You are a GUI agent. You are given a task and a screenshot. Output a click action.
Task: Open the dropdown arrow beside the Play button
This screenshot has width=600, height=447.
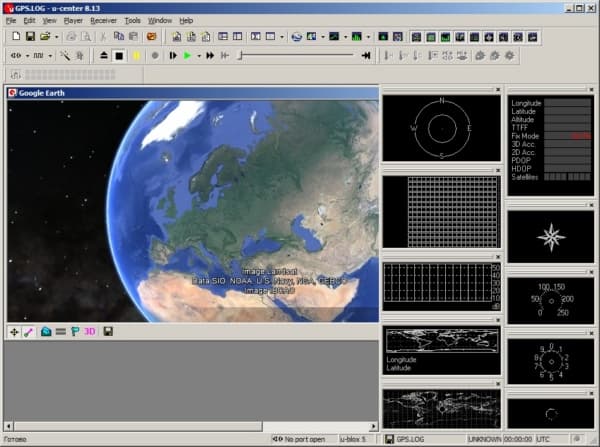pyautogui.click(x=198, y=56)
